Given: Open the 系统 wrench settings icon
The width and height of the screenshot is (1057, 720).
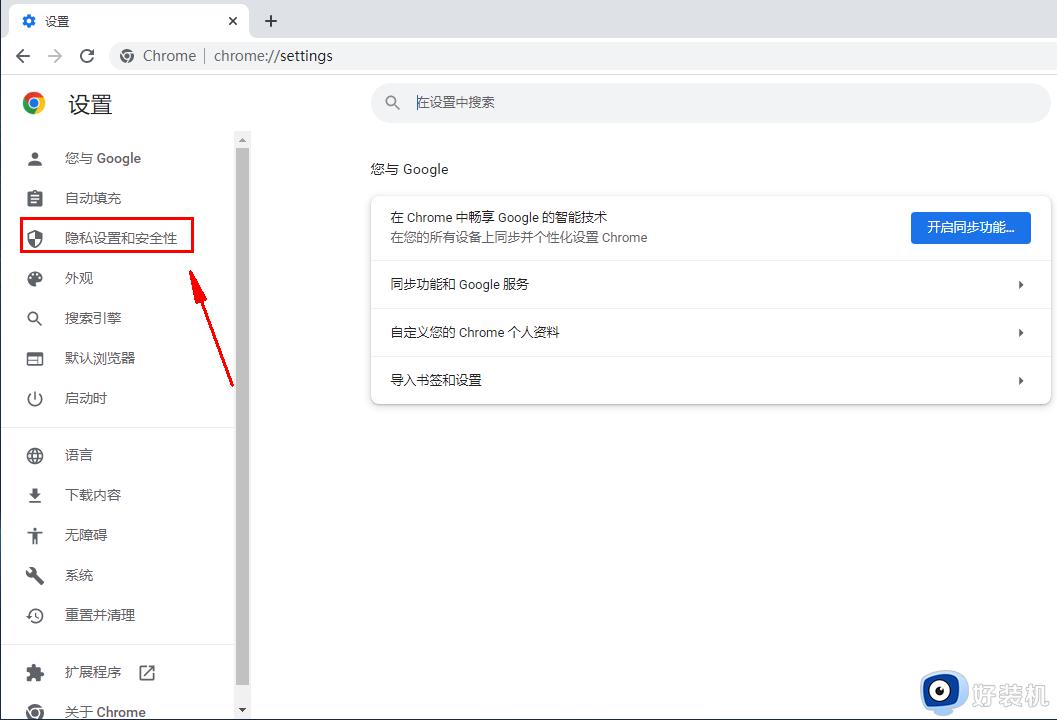Looking at the screenshot, I should [x=35, y=575].
